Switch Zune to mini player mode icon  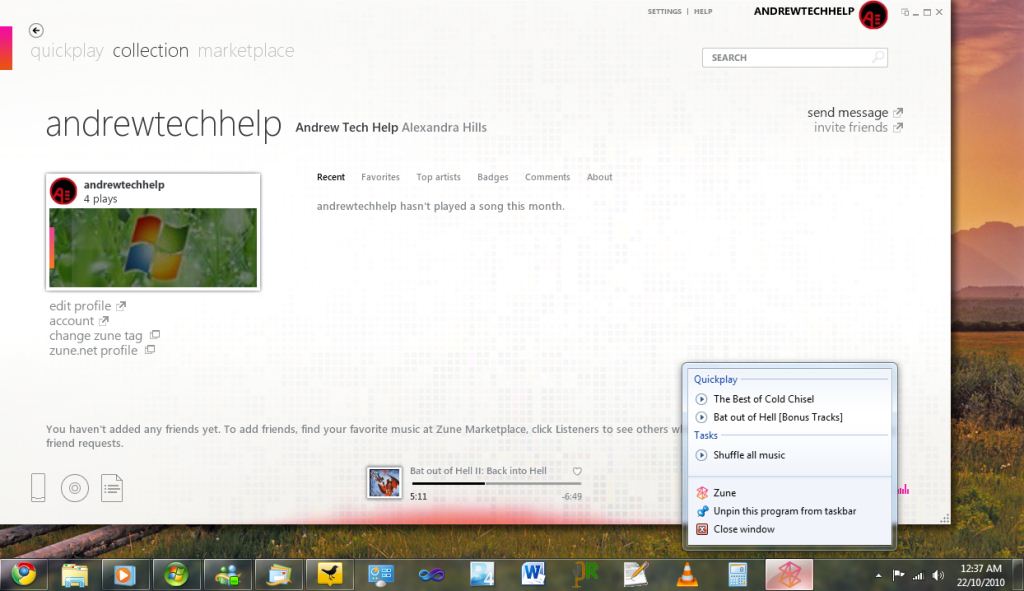904,12
